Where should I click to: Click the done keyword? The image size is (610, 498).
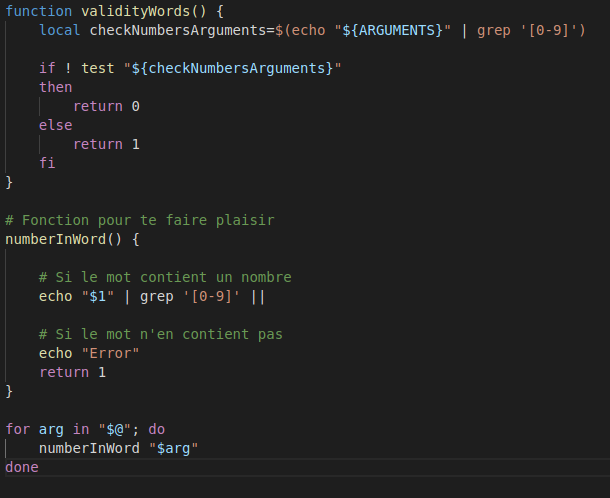tap(22, 467)
